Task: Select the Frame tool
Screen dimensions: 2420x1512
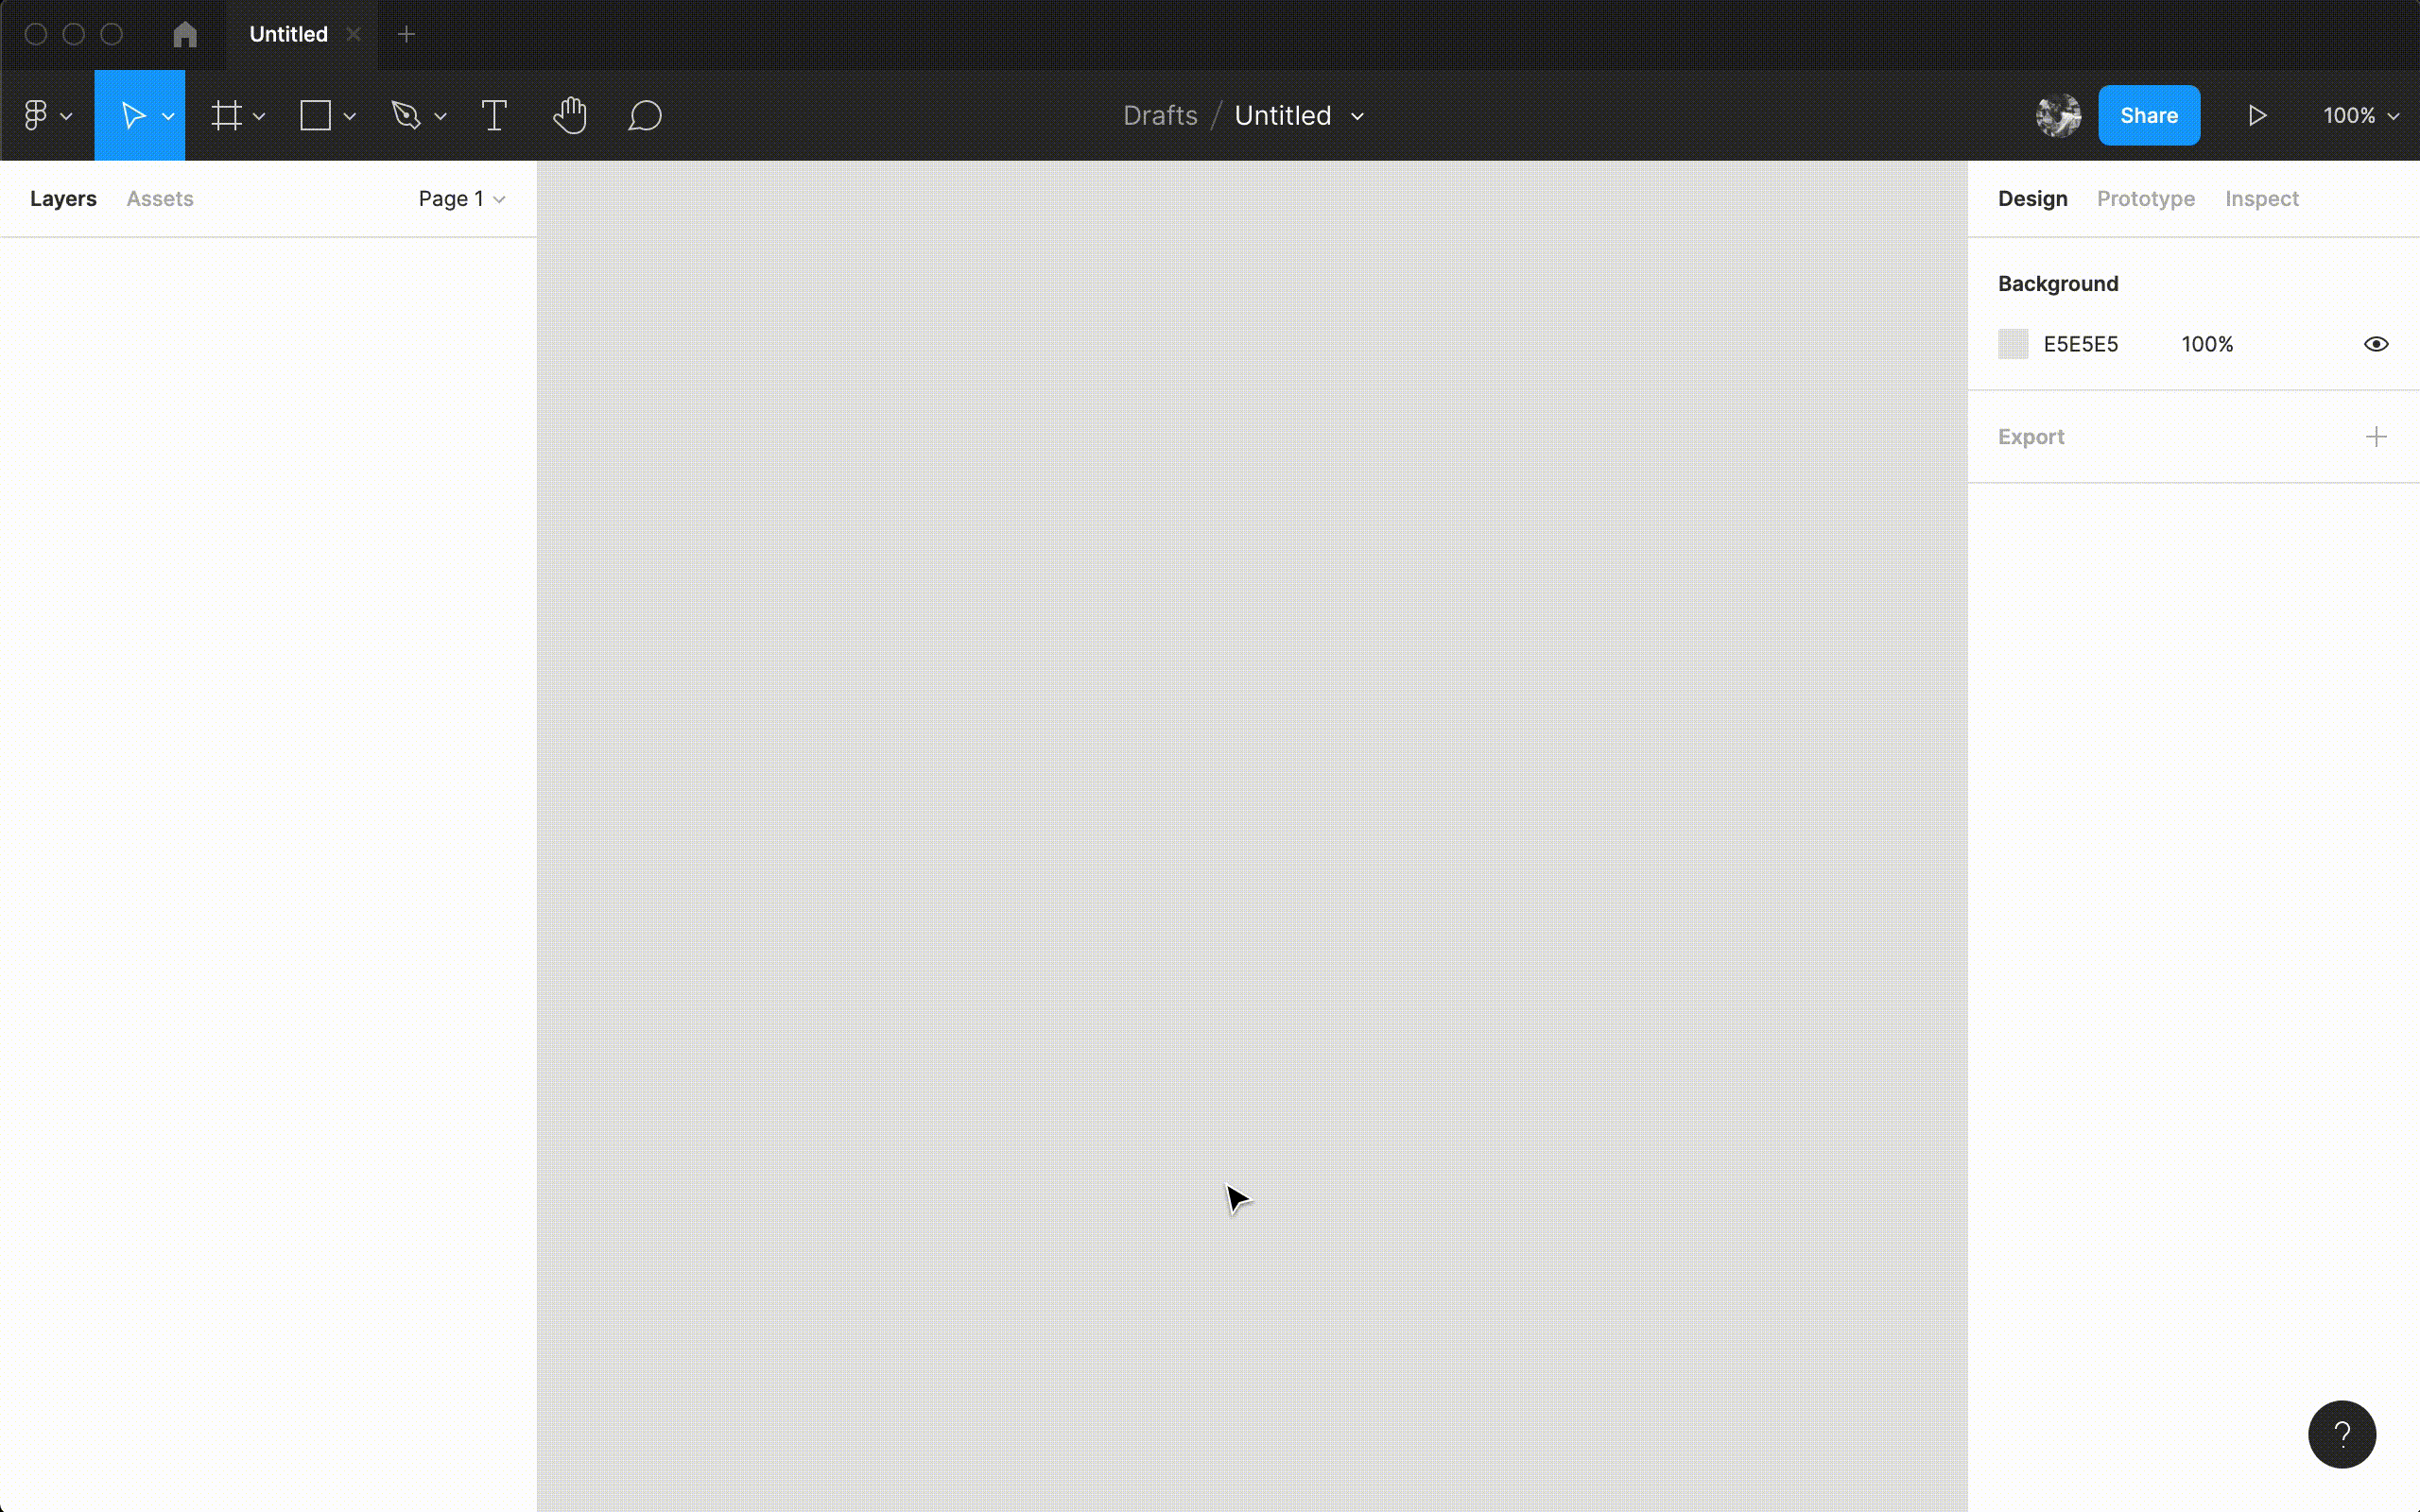Action: point(227,116)
